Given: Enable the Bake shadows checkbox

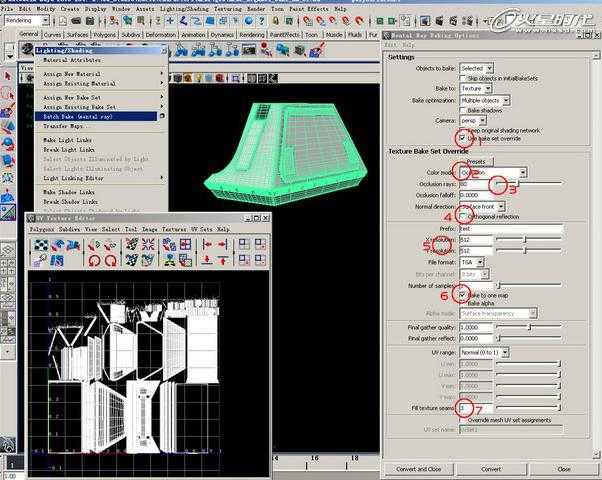Looking at the screenshot, I should tap(463, 110).
